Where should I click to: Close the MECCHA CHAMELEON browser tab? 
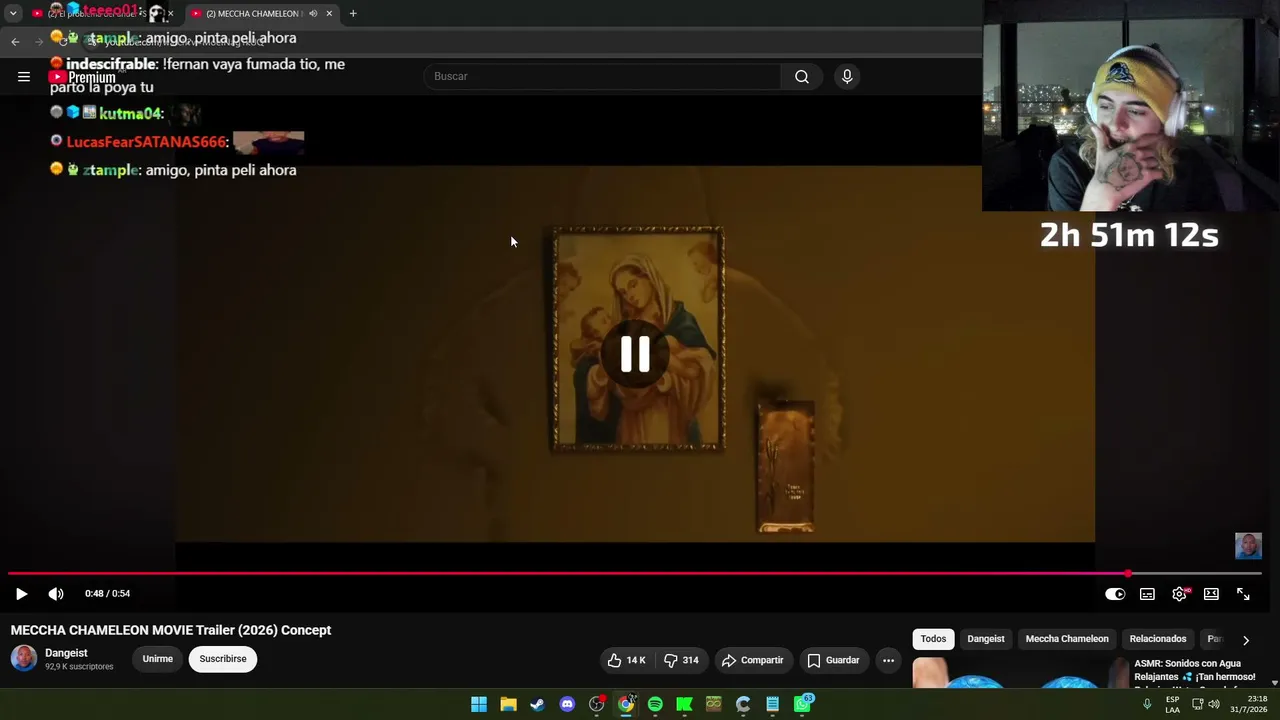tap(329, 14)
